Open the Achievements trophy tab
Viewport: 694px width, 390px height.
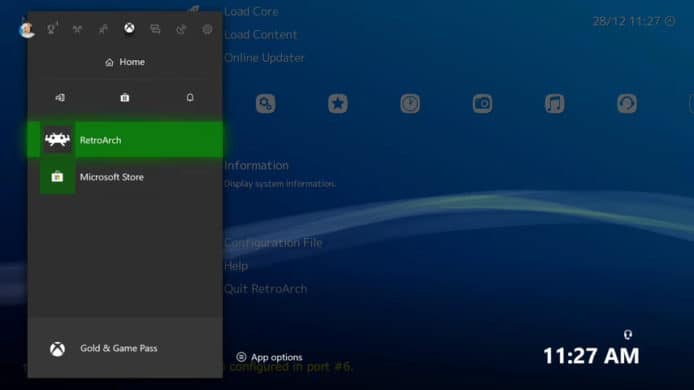pos(52,29)
